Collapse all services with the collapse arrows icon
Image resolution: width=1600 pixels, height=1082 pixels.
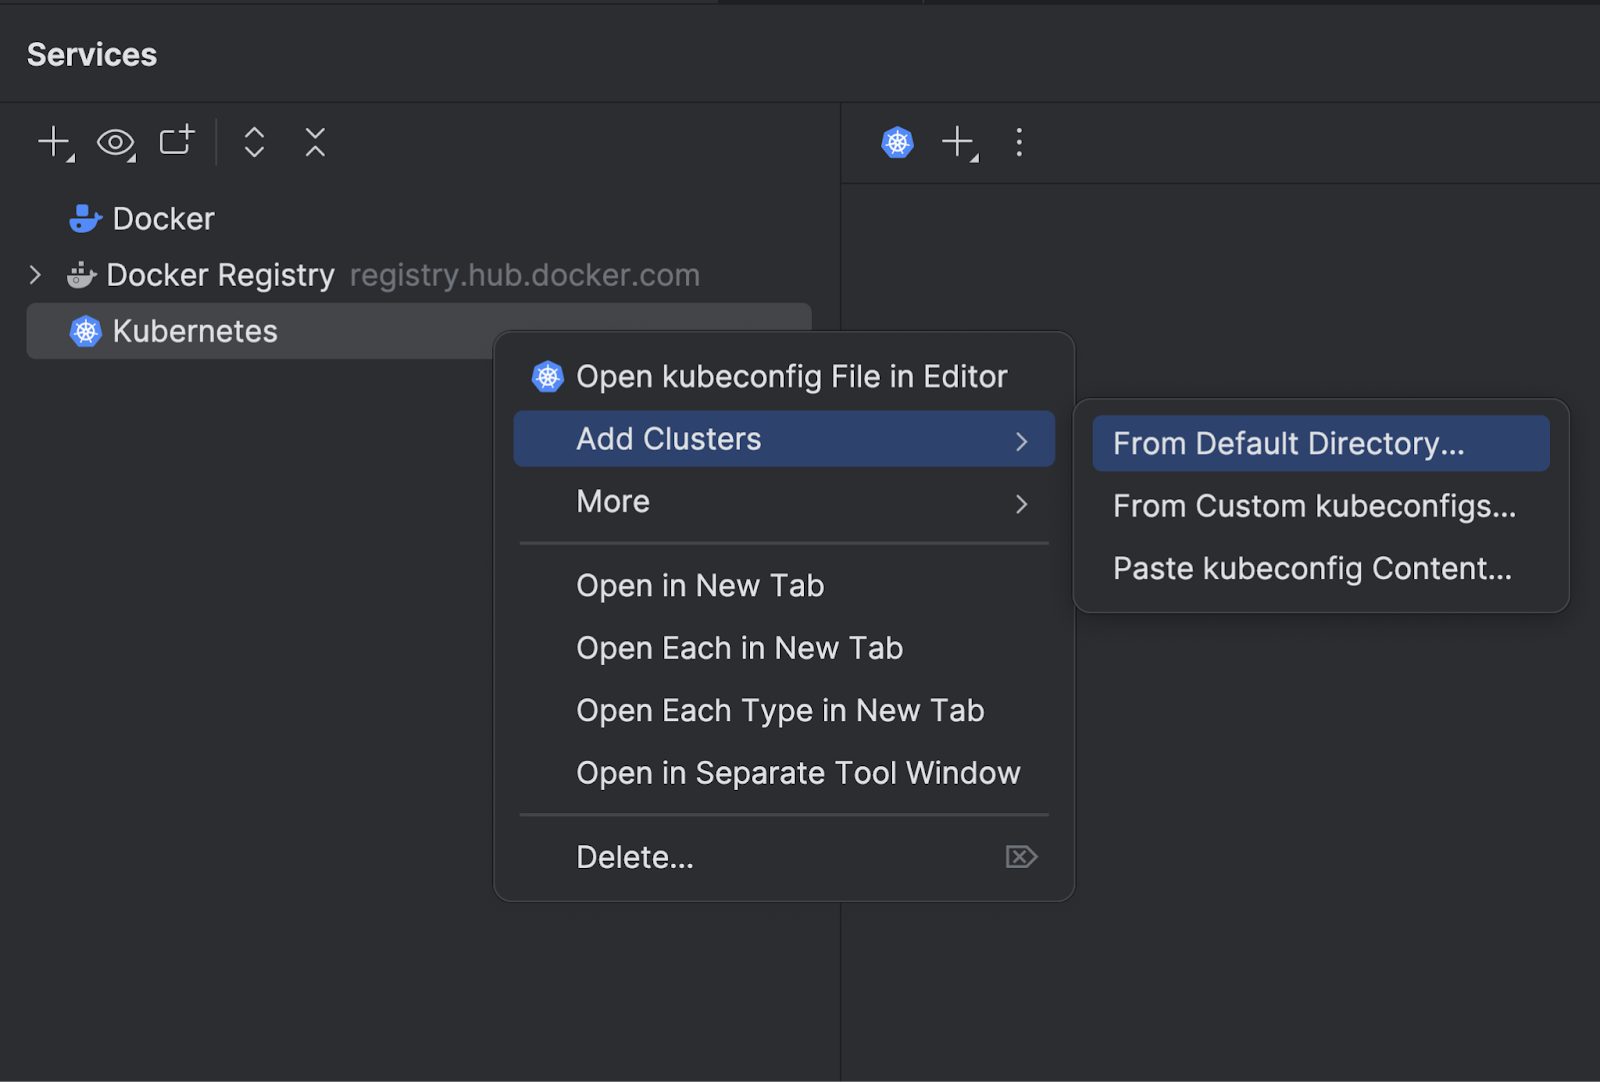coord(315,142)
